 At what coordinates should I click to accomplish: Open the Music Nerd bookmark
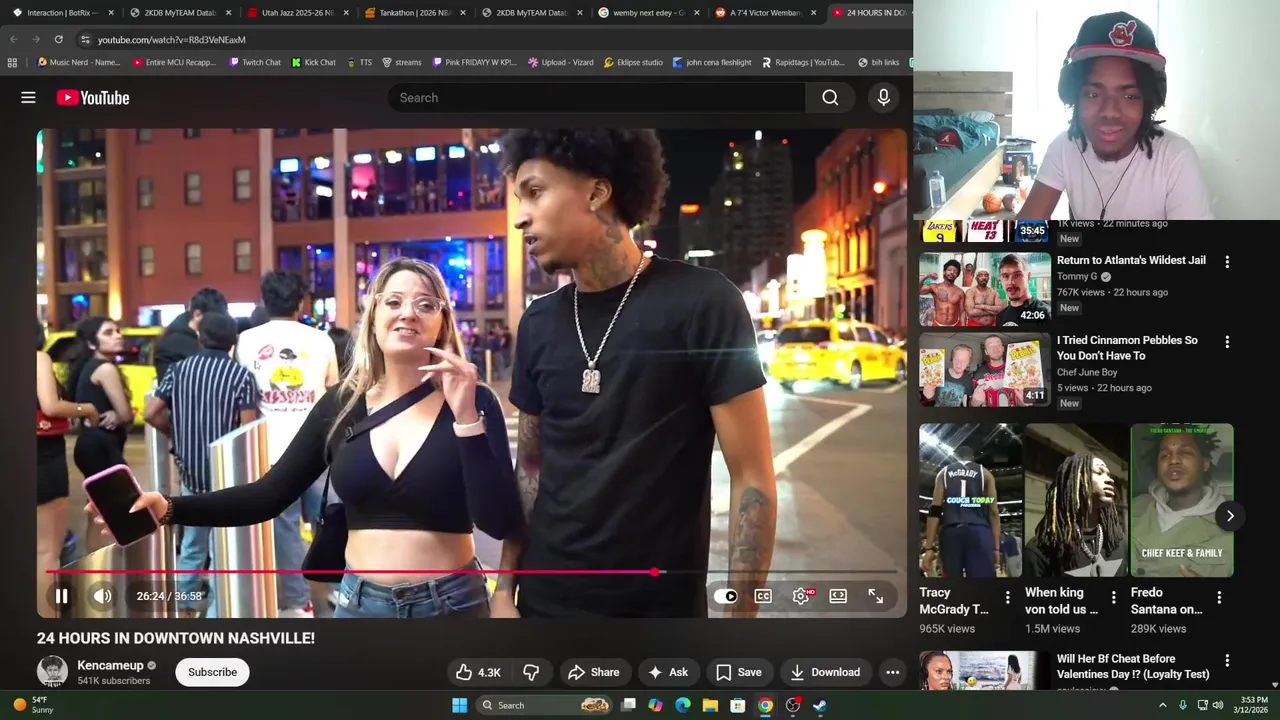(x=78, y=62)
